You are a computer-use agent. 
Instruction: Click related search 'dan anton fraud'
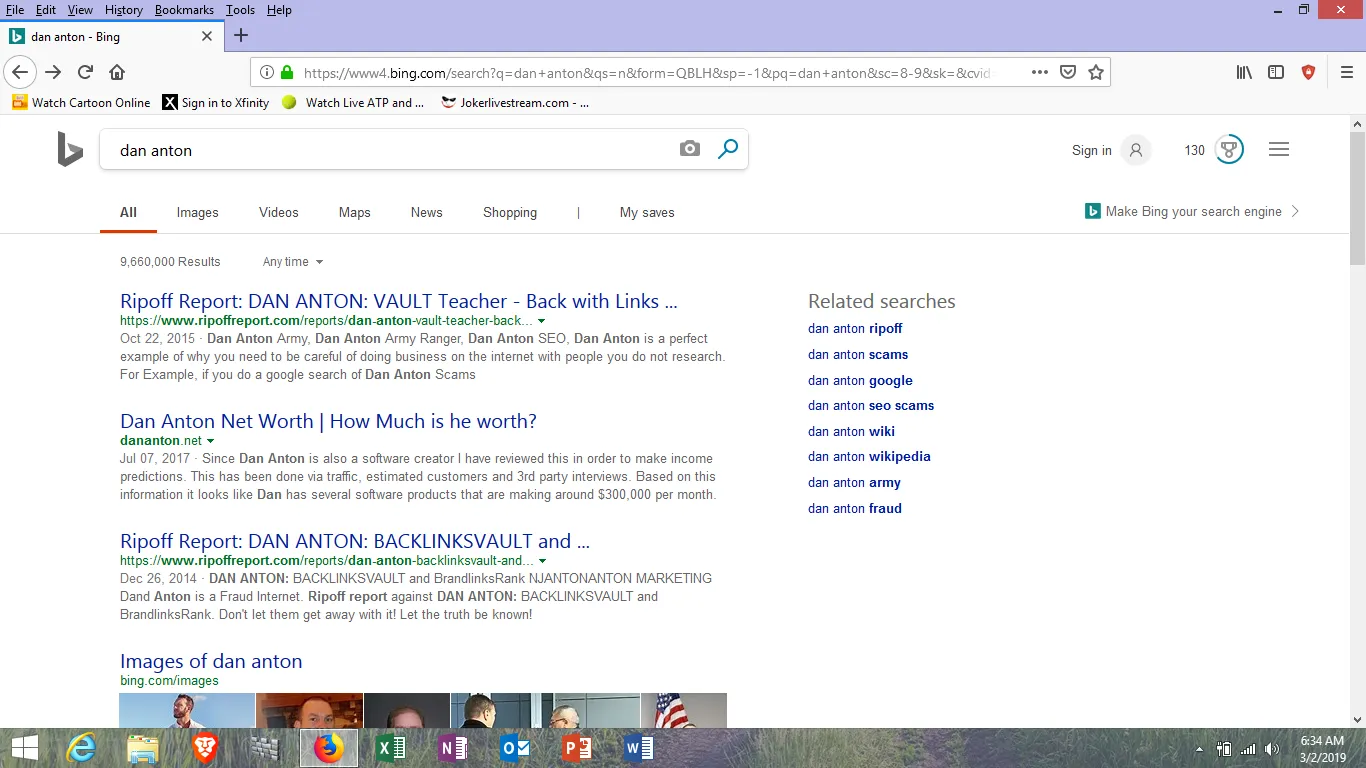pyautogui.click(x=855, y=508)
